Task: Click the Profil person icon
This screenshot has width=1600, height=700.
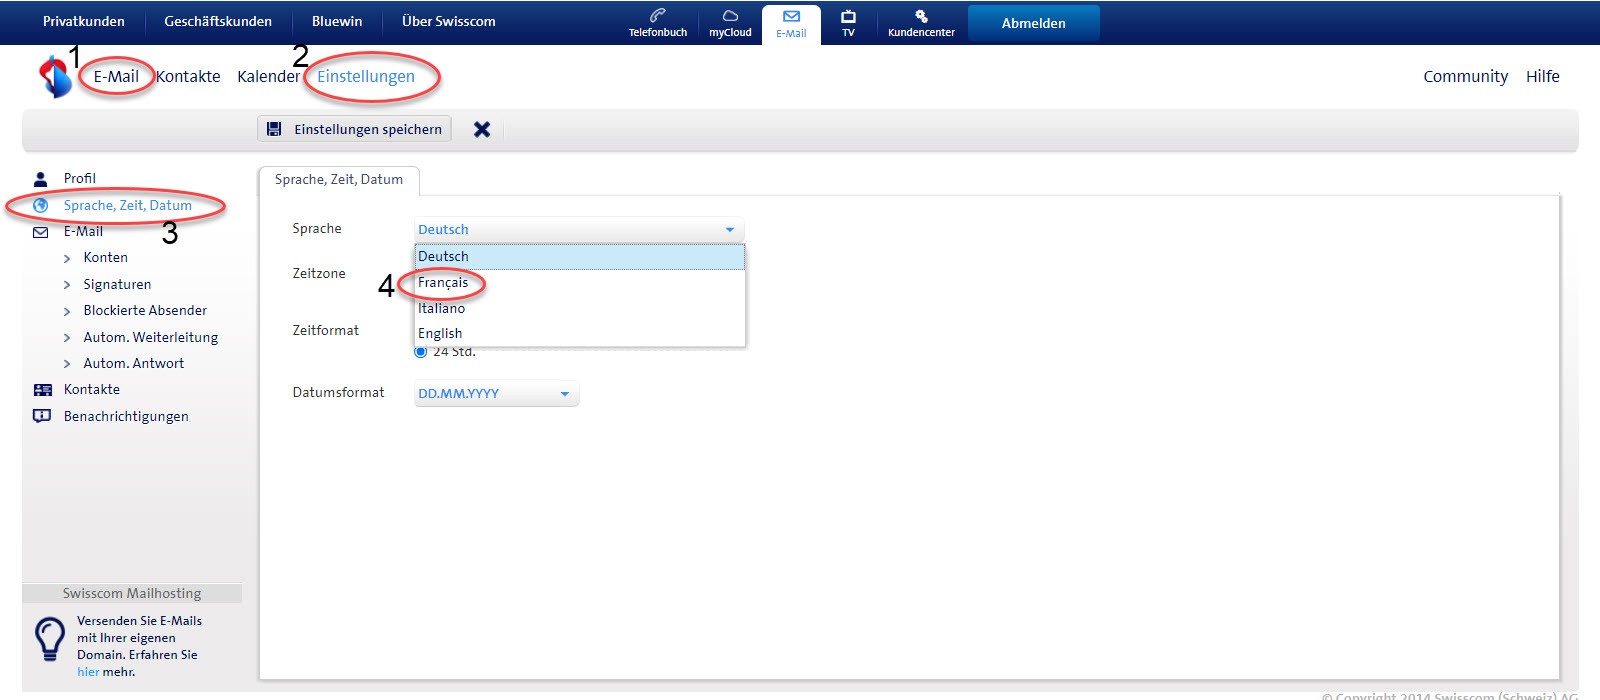Action: (x=41, y=179)
